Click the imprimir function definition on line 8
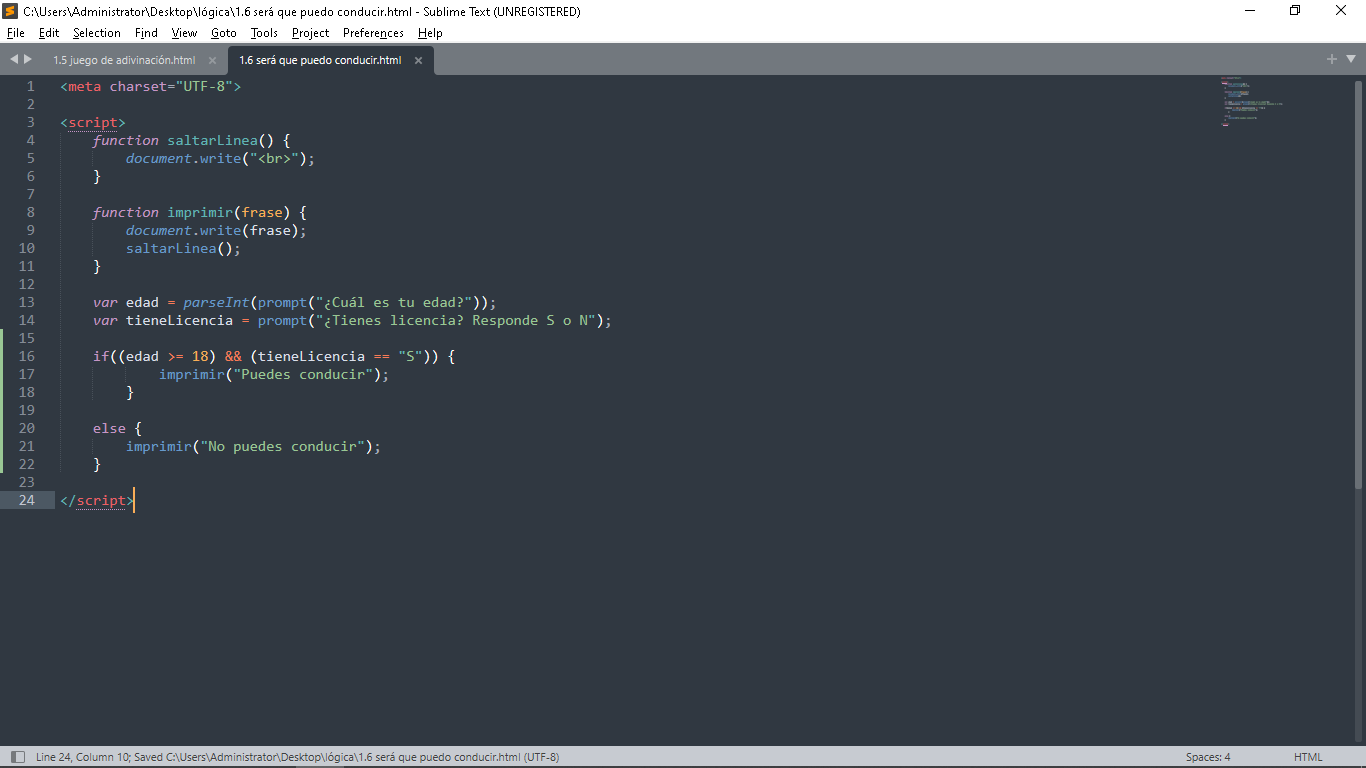The width and height of the screenshot is (1366, 768). pos(200,212)
